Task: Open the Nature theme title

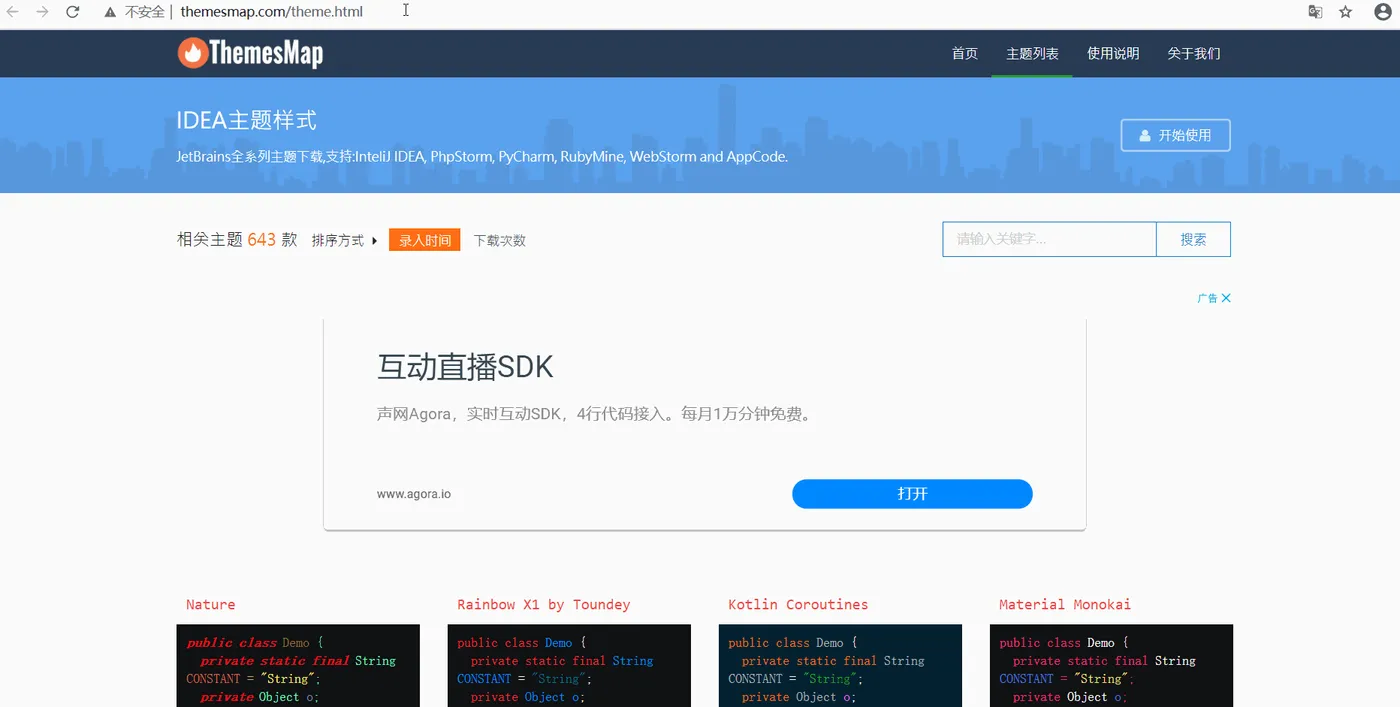Action: point(211,604)
